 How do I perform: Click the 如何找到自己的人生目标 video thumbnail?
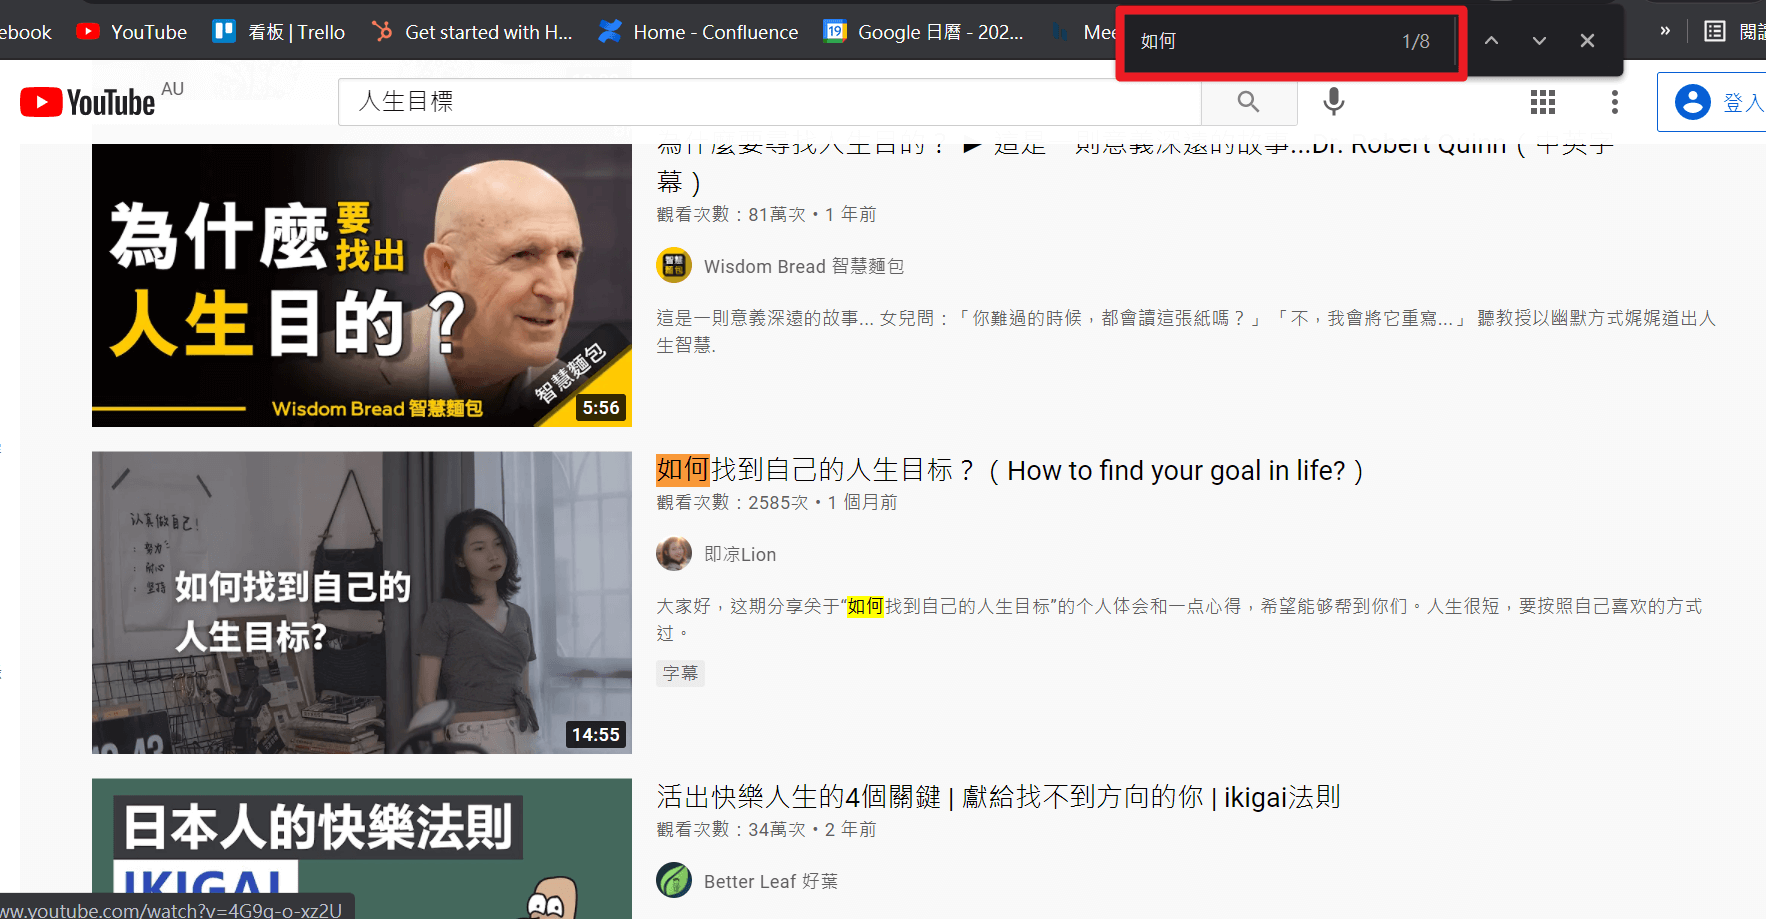(x=361, y=602)
